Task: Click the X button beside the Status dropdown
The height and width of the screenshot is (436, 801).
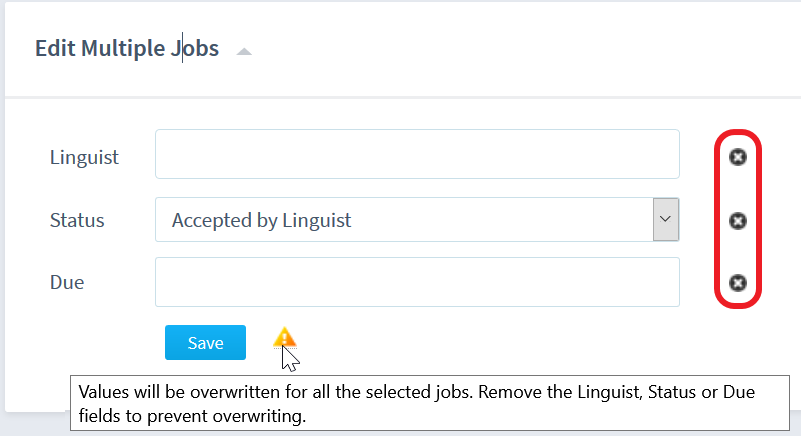Action: (x=738, y=221)
